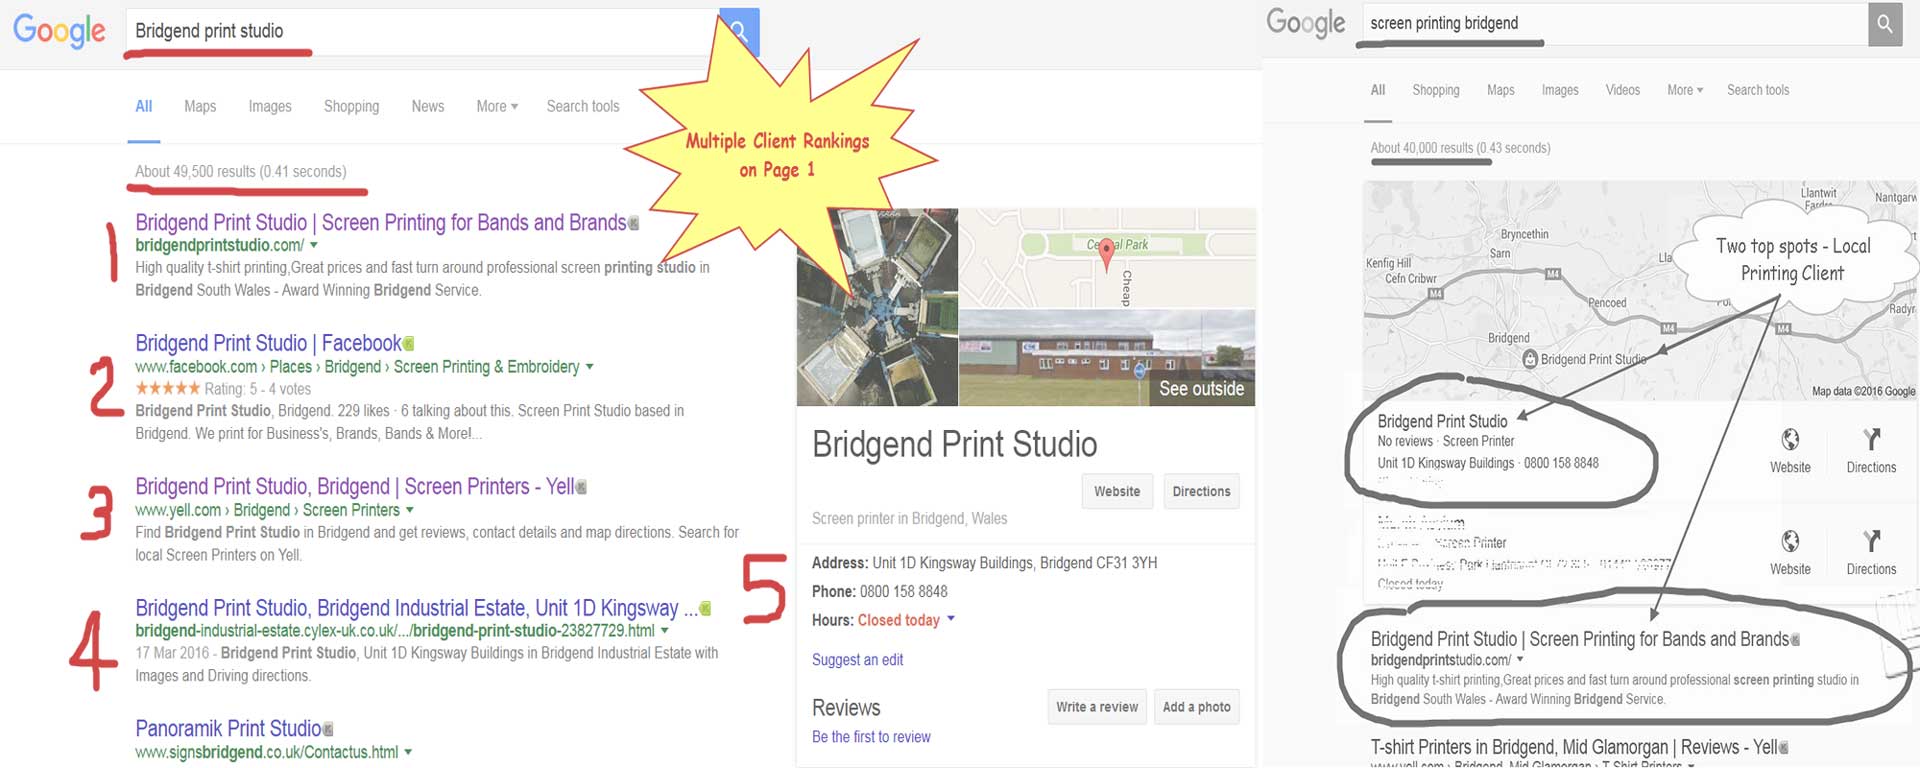Open More dropdown in right search tabs
This screenshot has width=1920, height=768.
[x=1685, y=90]
